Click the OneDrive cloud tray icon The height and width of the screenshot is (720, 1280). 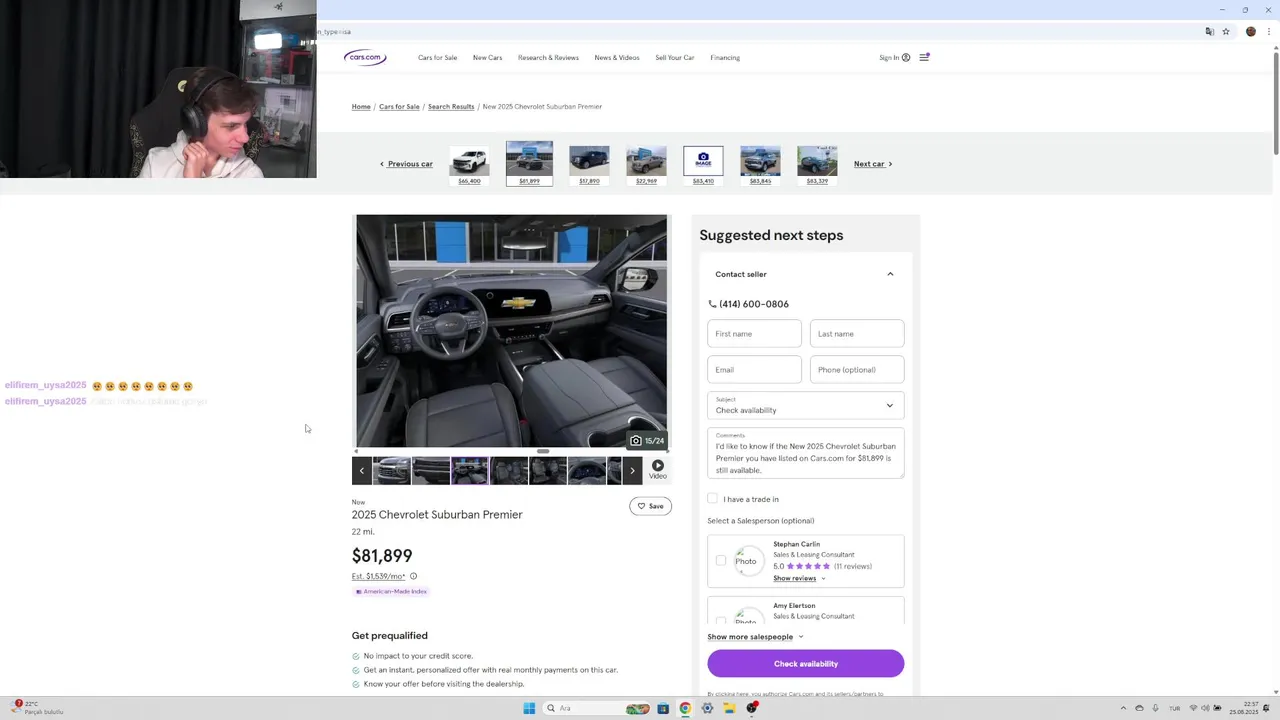coord(1139,708)
